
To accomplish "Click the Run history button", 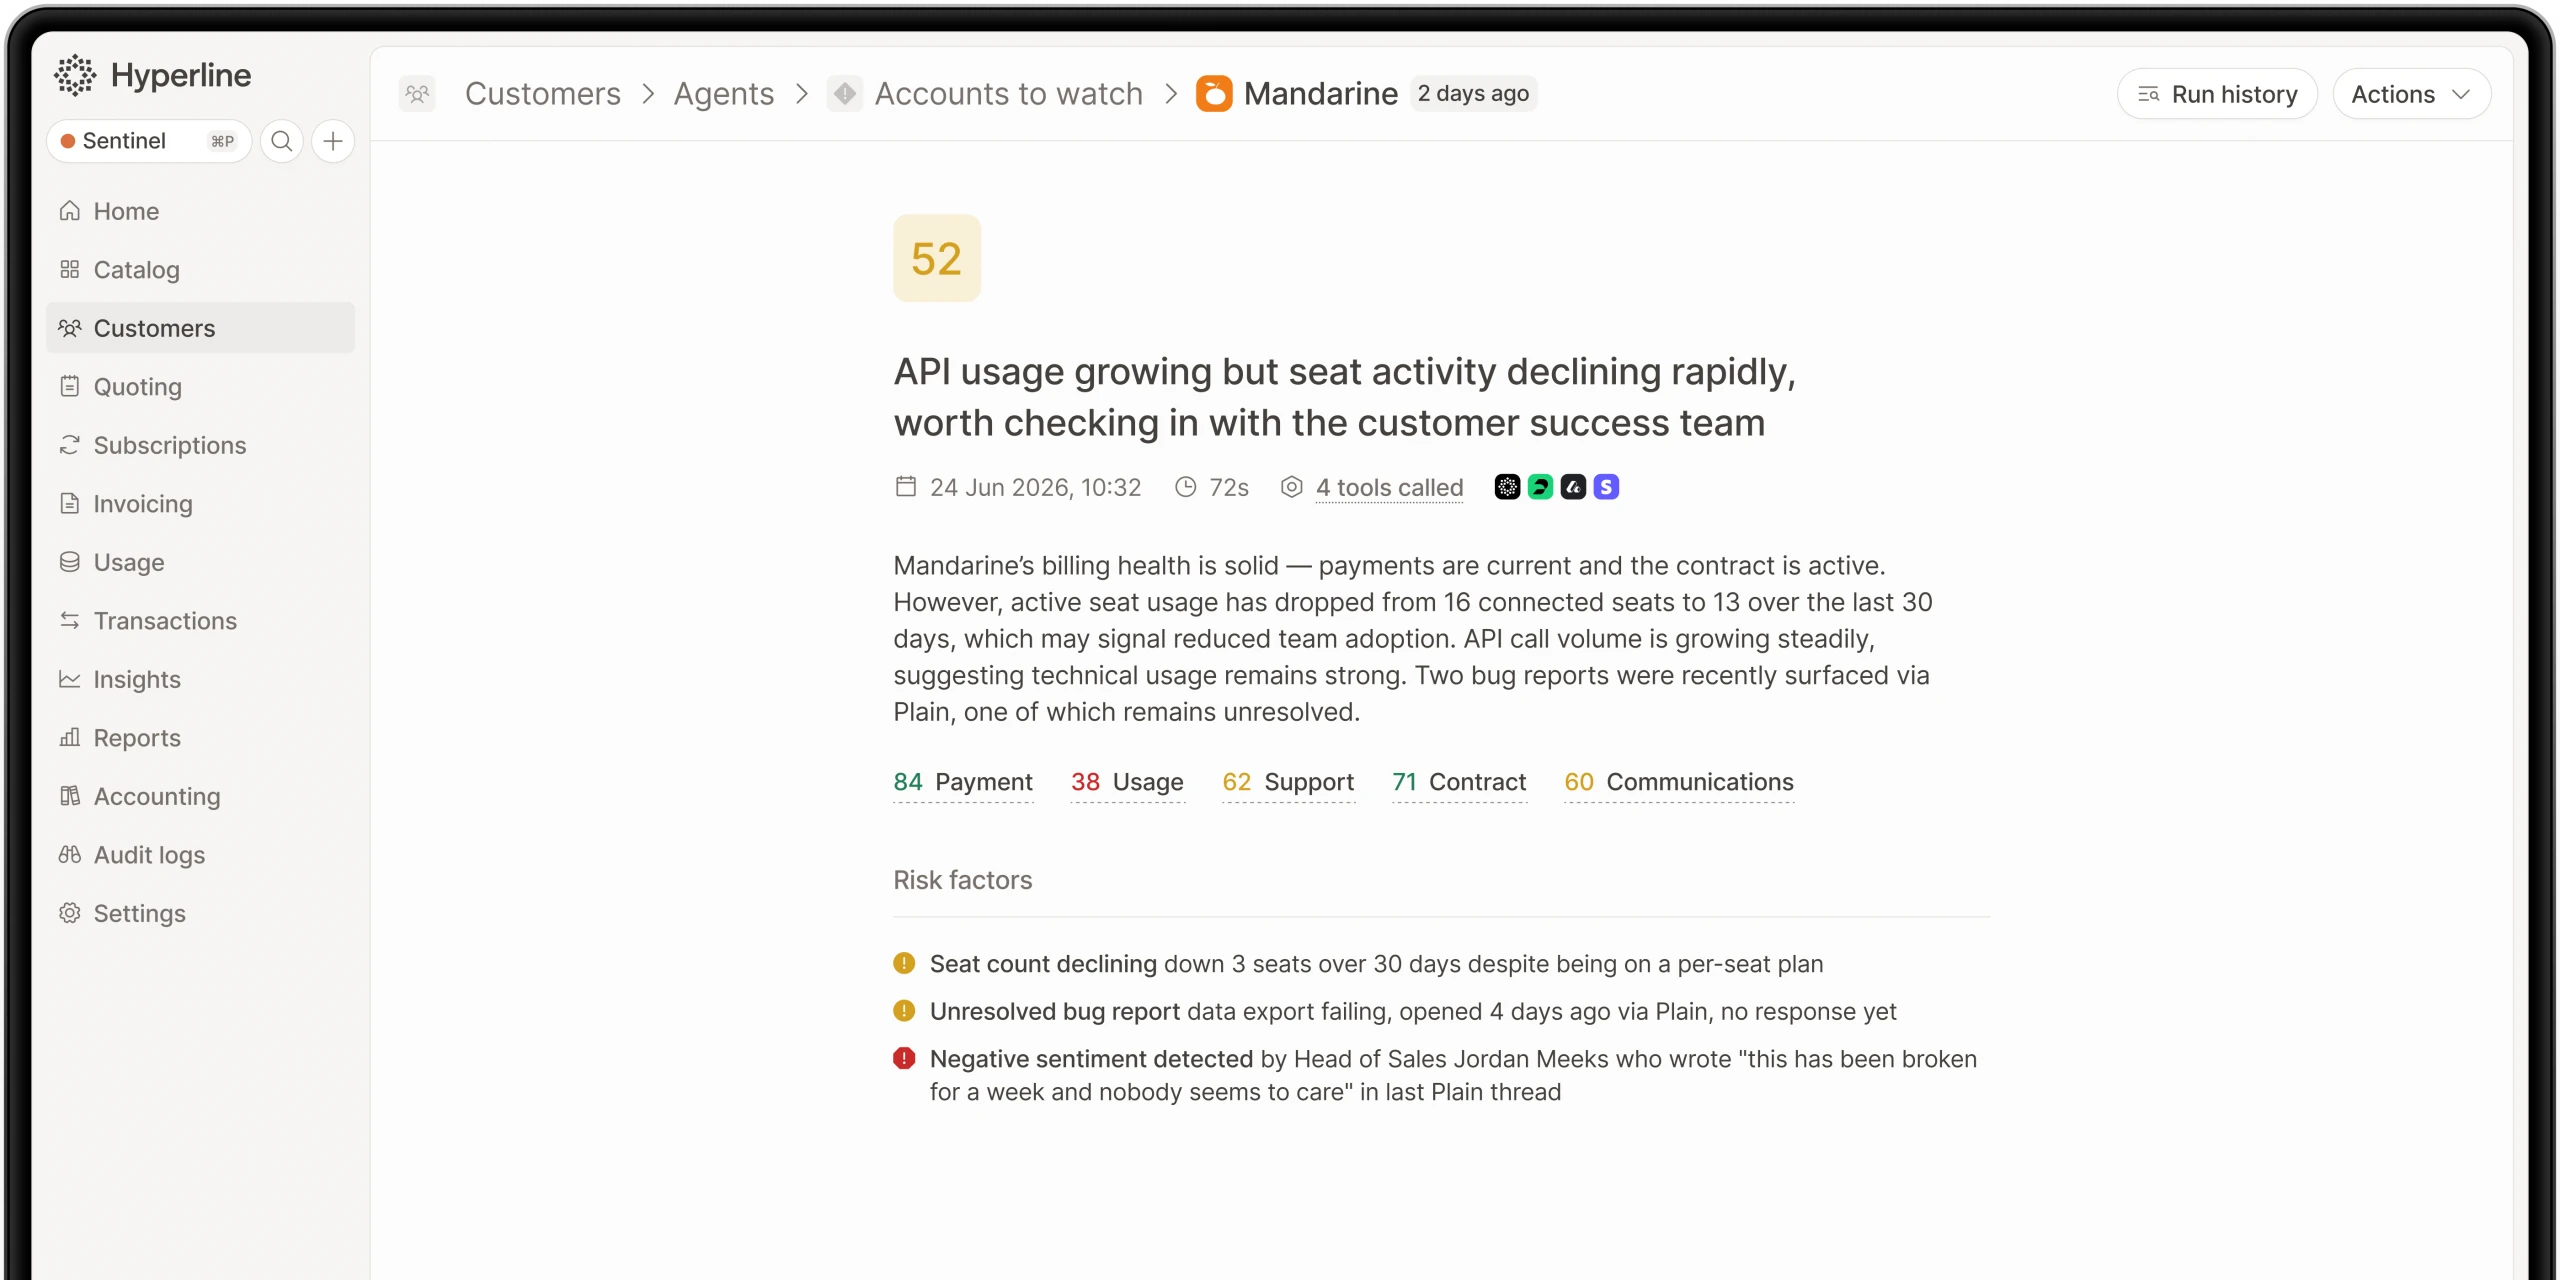I will coord(2217,94).
